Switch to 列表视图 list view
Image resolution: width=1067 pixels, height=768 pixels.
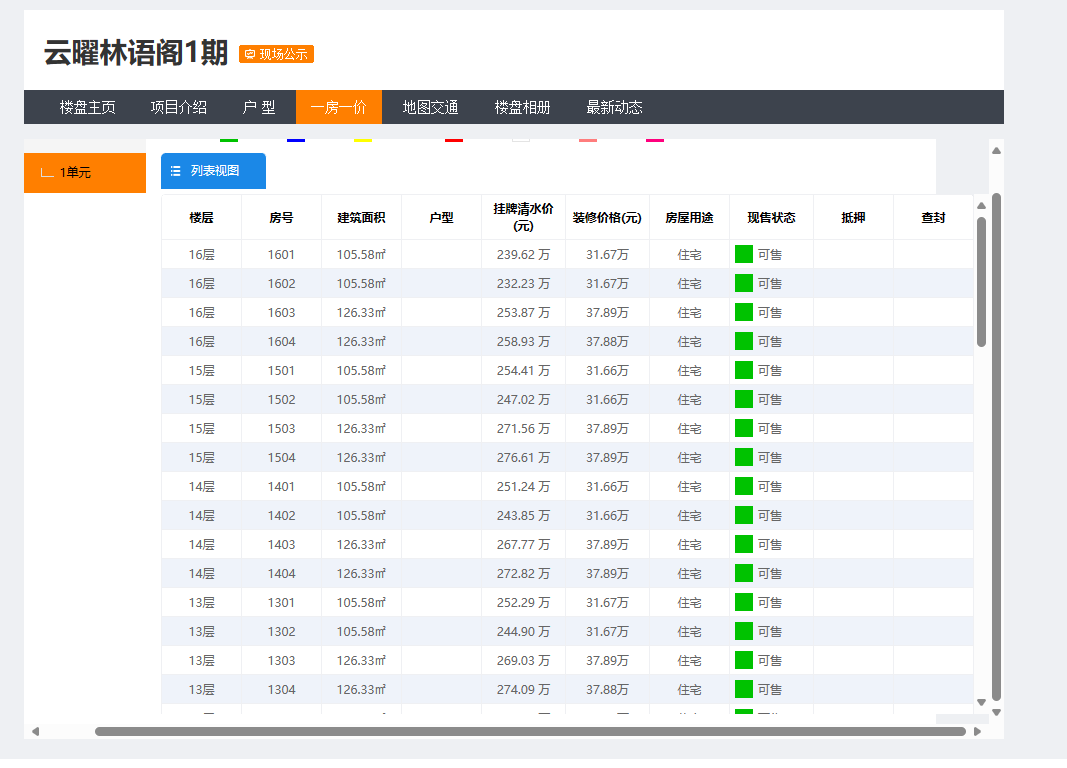pos(213,171)
